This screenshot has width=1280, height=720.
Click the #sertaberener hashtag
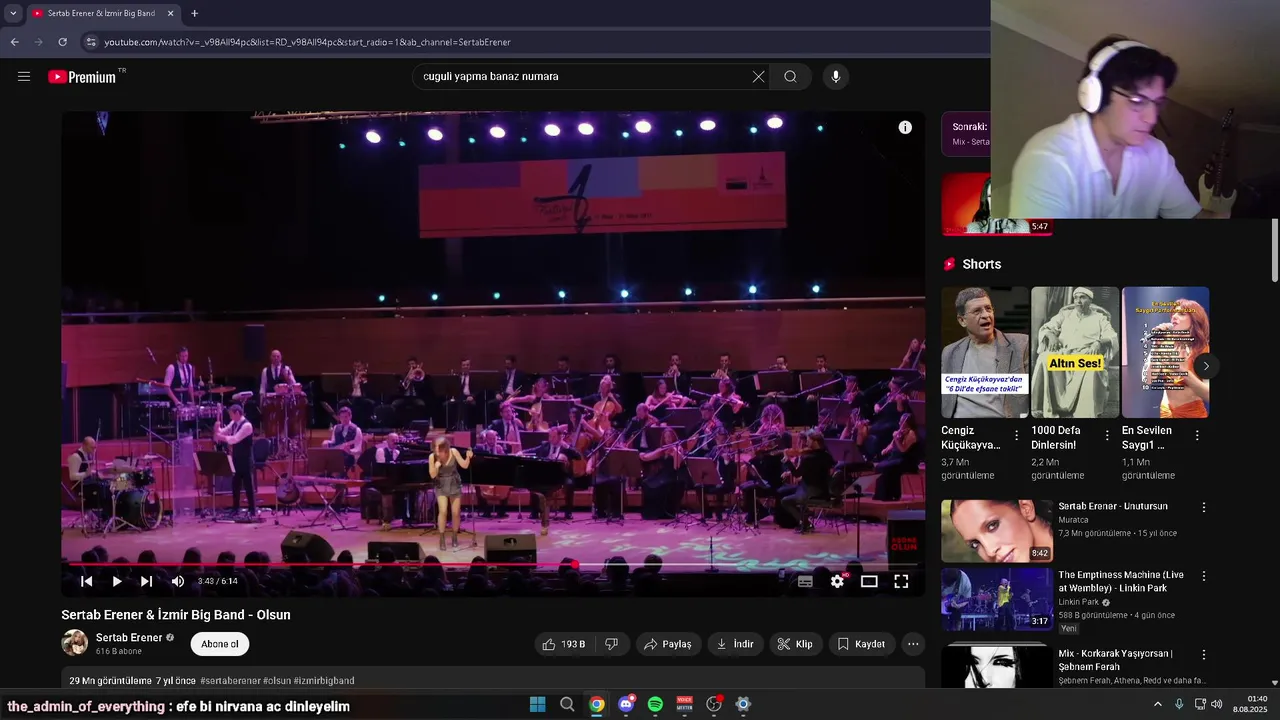tap(230, 681)
